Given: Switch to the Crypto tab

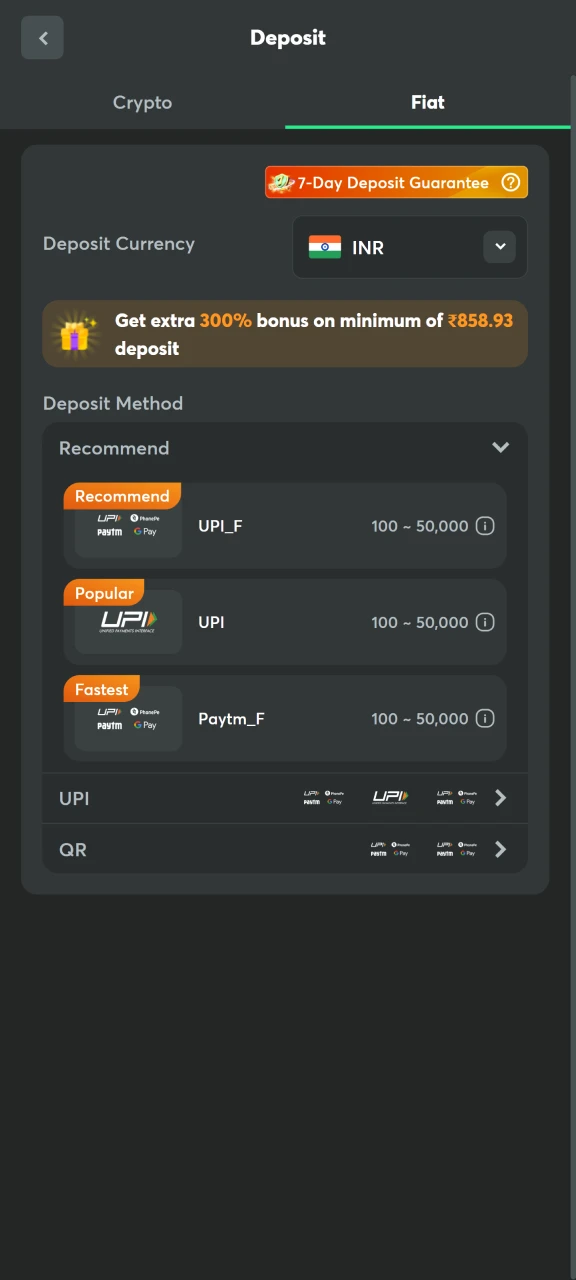Looking at the screenshot, I should (x=142, y=102).
